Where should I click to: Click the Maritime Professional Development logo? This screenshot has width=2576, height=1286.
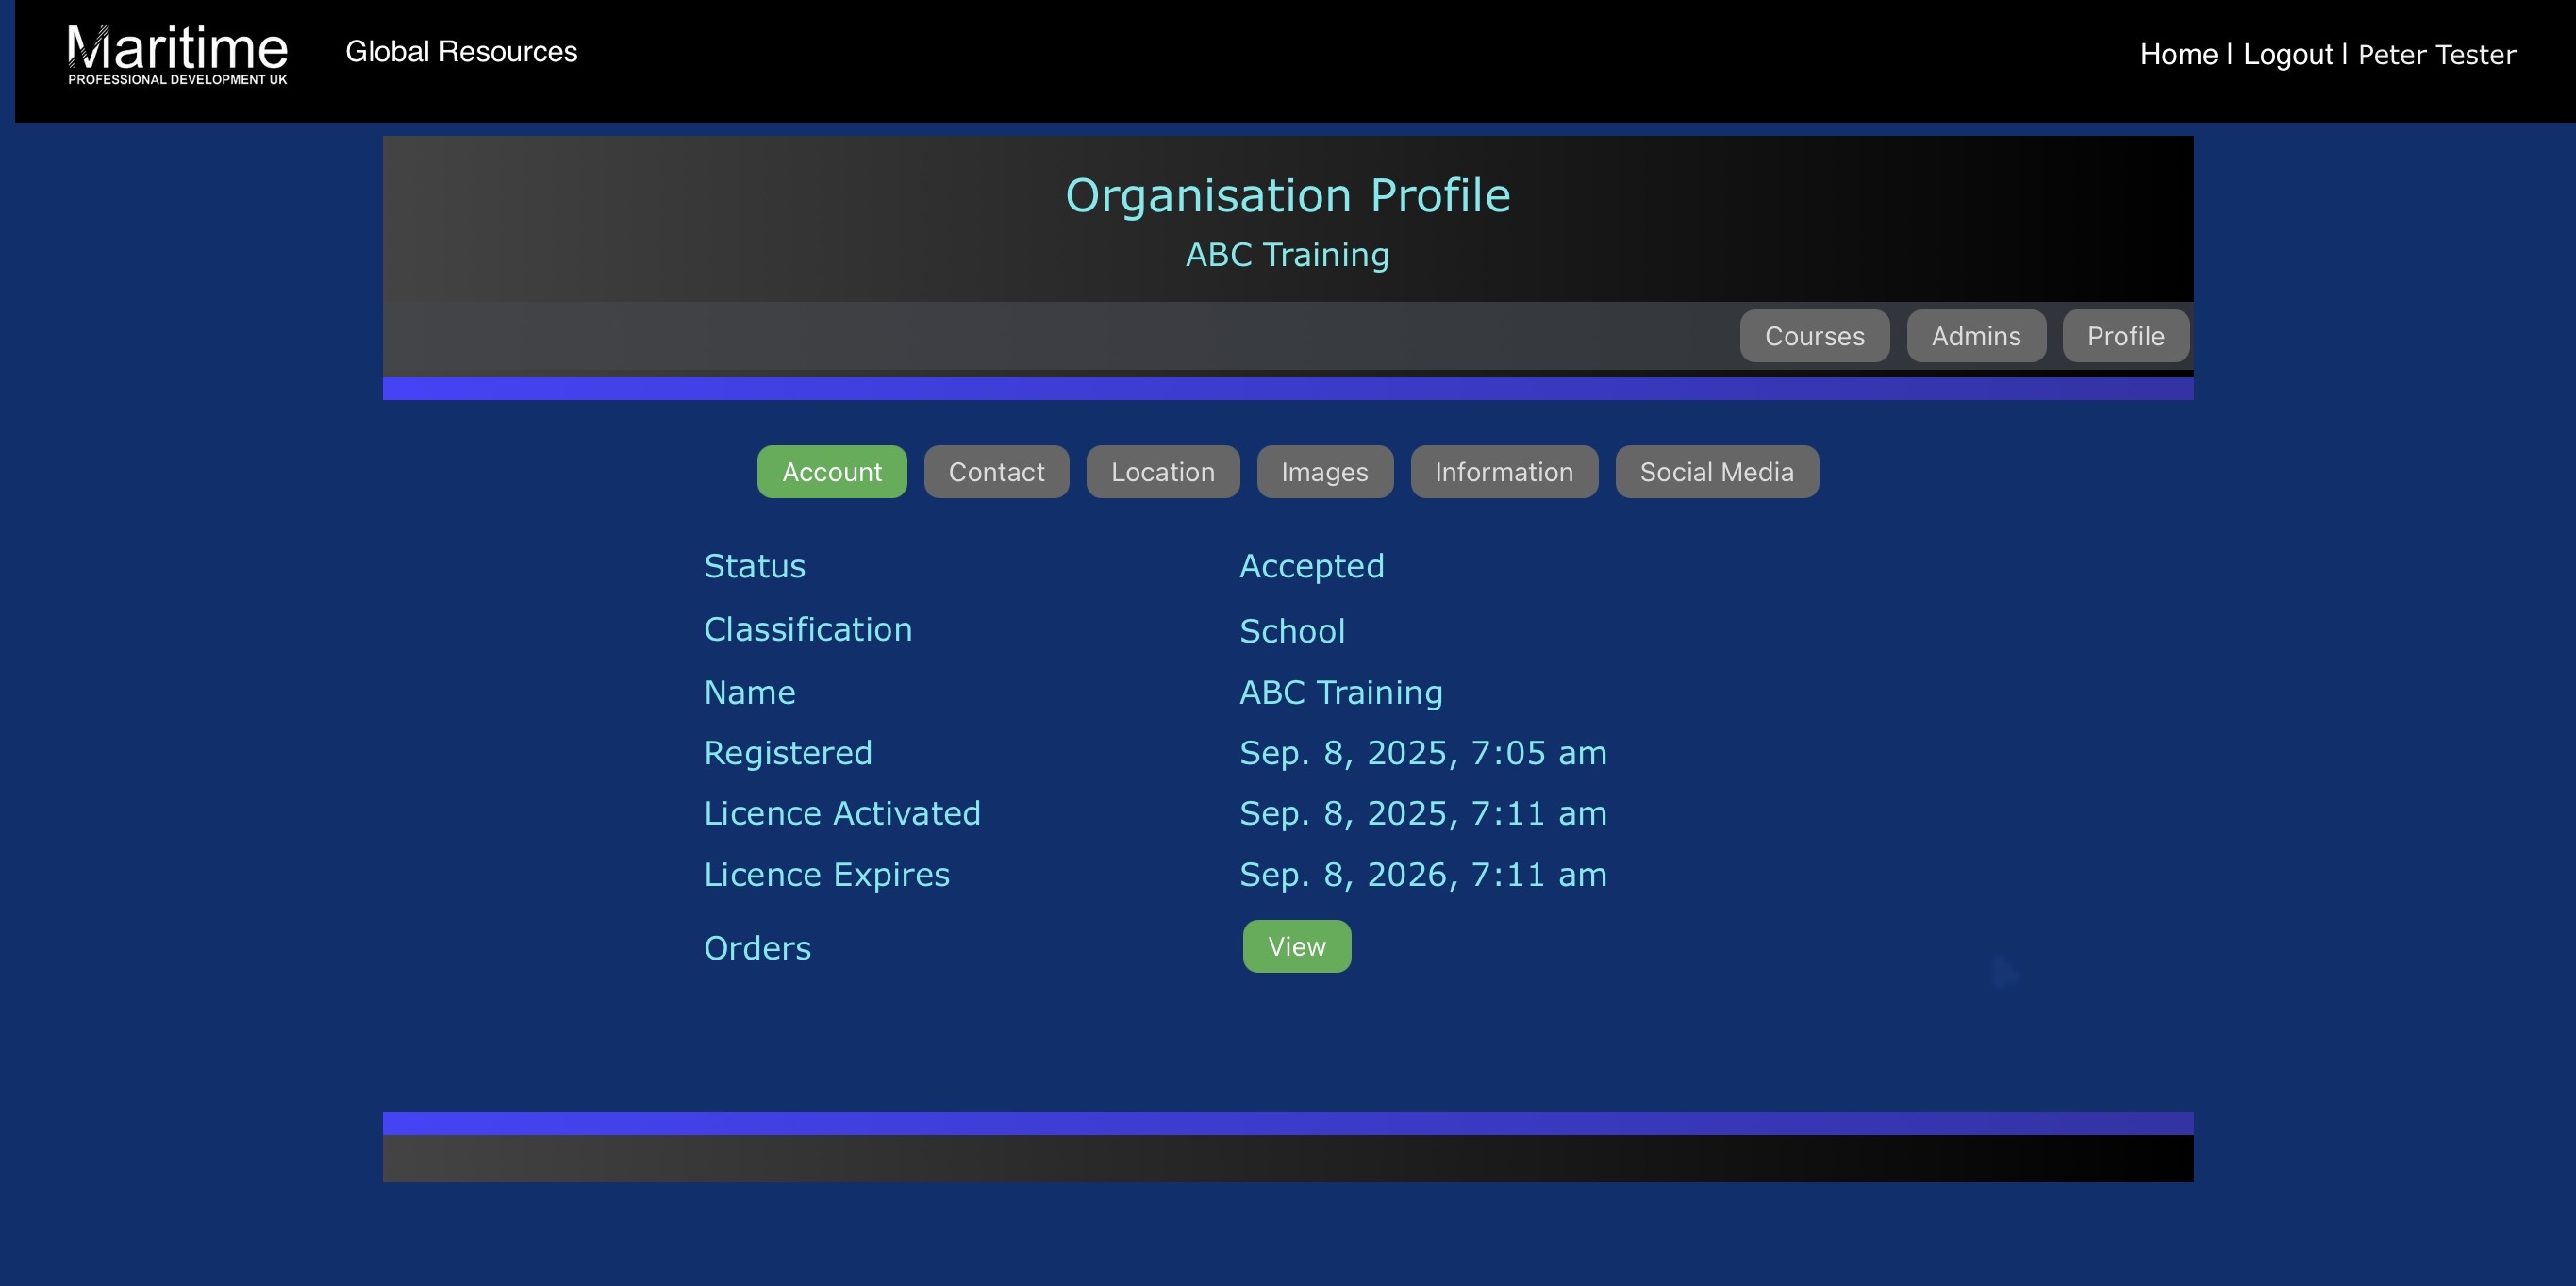tap(177, 54)
